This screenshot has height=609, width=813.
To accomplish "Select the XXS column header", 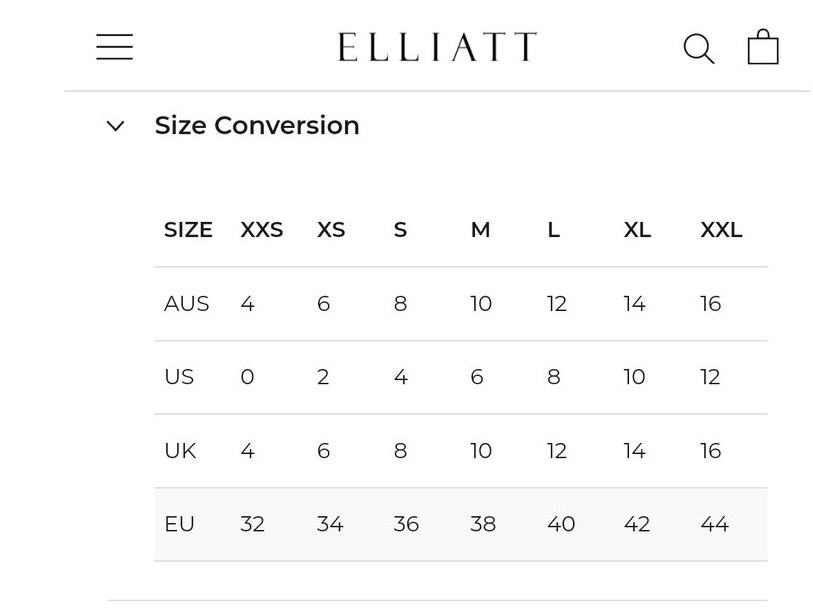I will click(262, 230).
